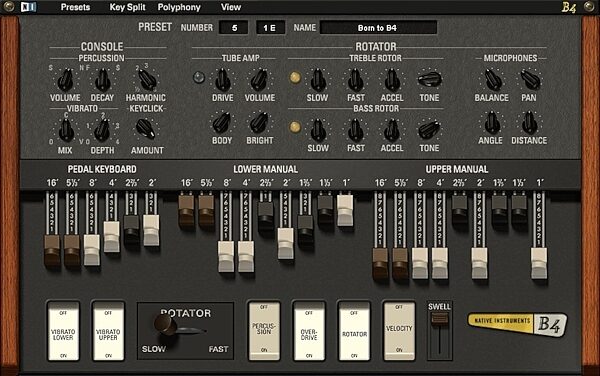The width and height of the screenshot is (600, 376).
Task: Click the Percussion Harmonic knob
Action: pos(147,80)
